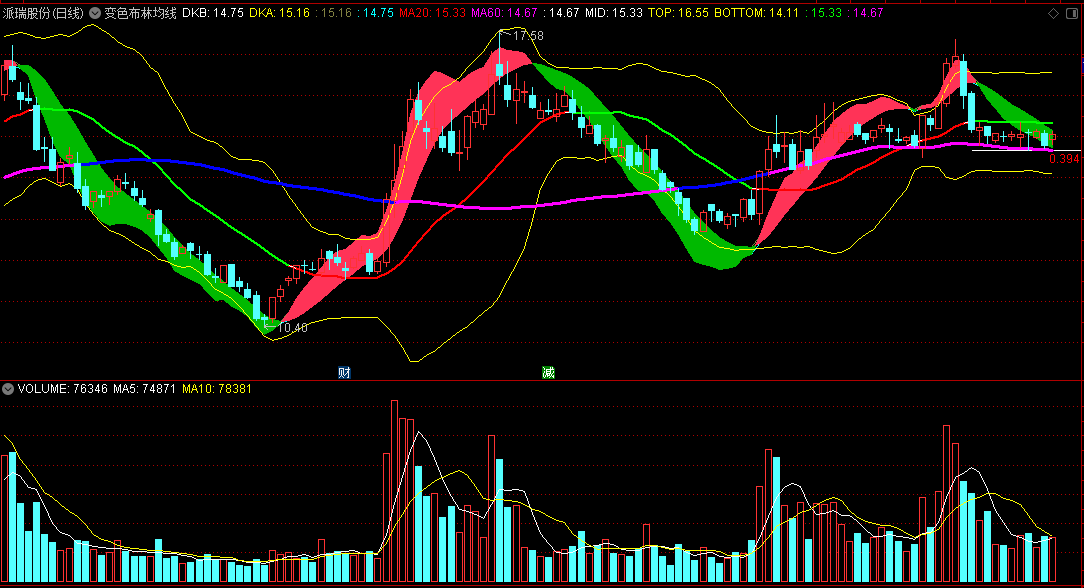Click the volume MA10: 78381 label
Image resolution: width=1084 pixels, height=588 pixels.
(x=216, y=389)
